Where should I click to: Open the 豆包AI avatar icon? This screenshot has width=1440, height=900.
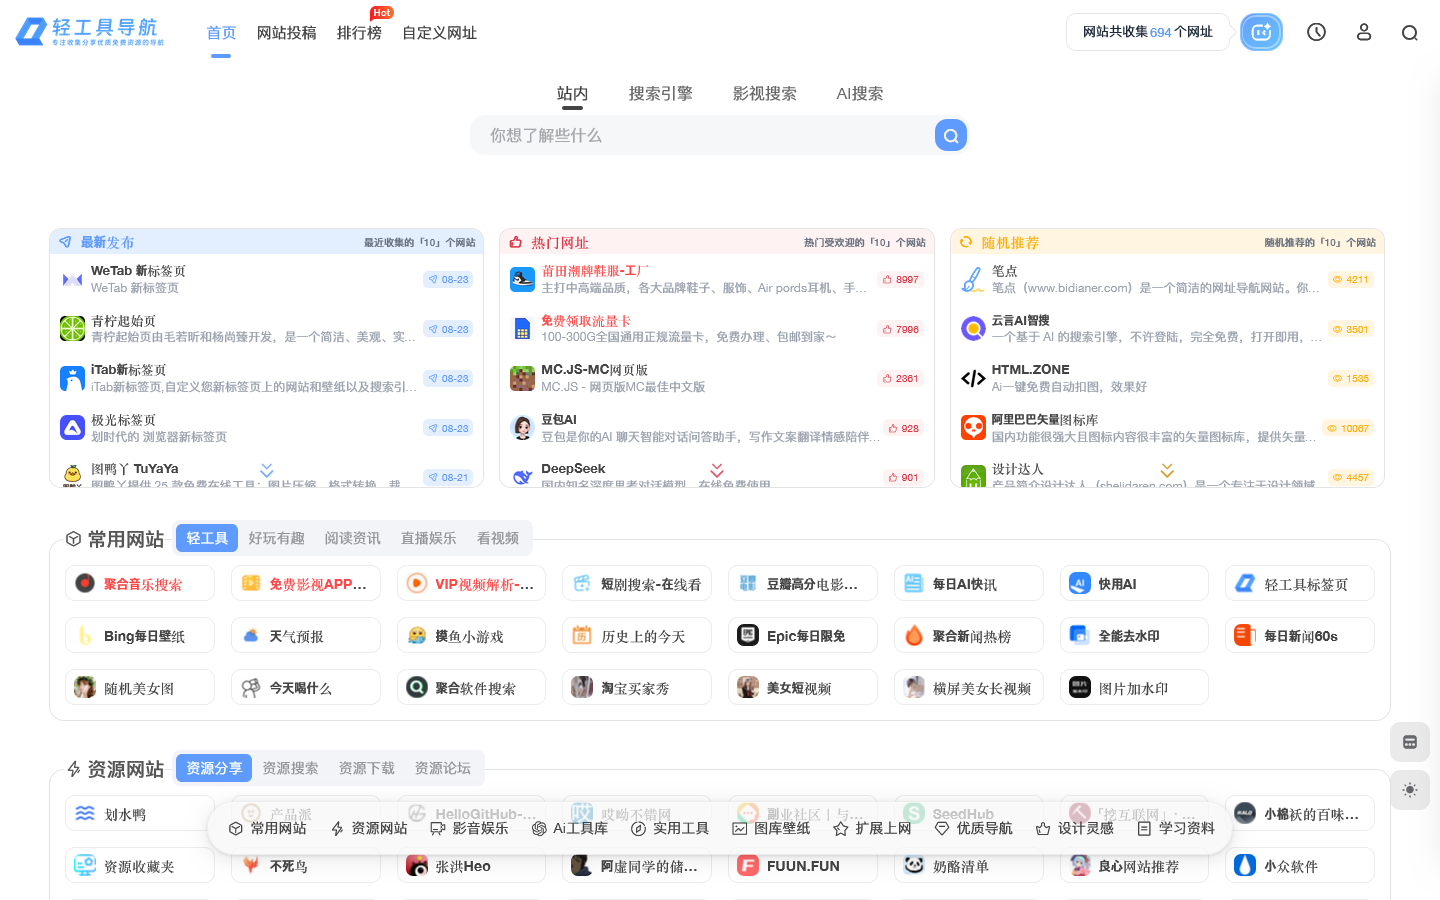click(522, 428)
